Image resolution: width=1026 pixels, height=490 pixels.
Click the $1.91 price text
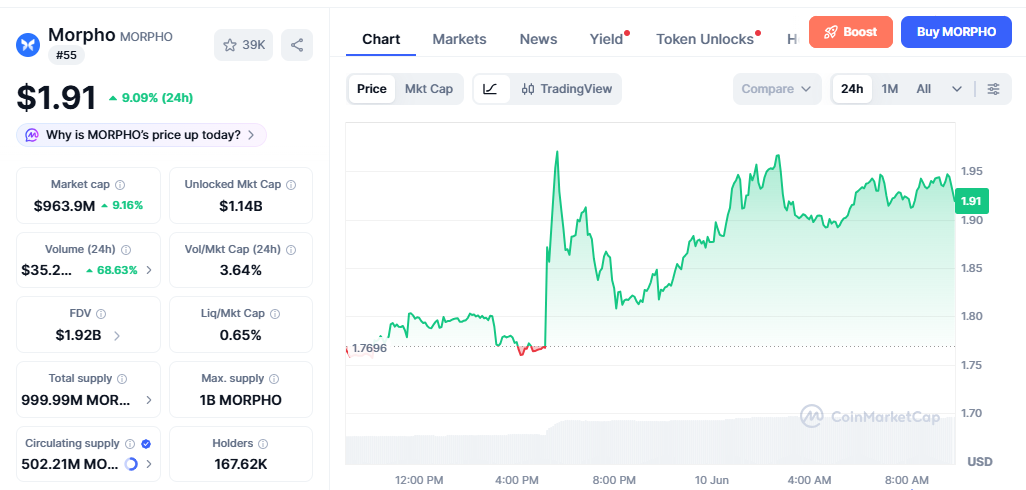(x=56, y=97)
